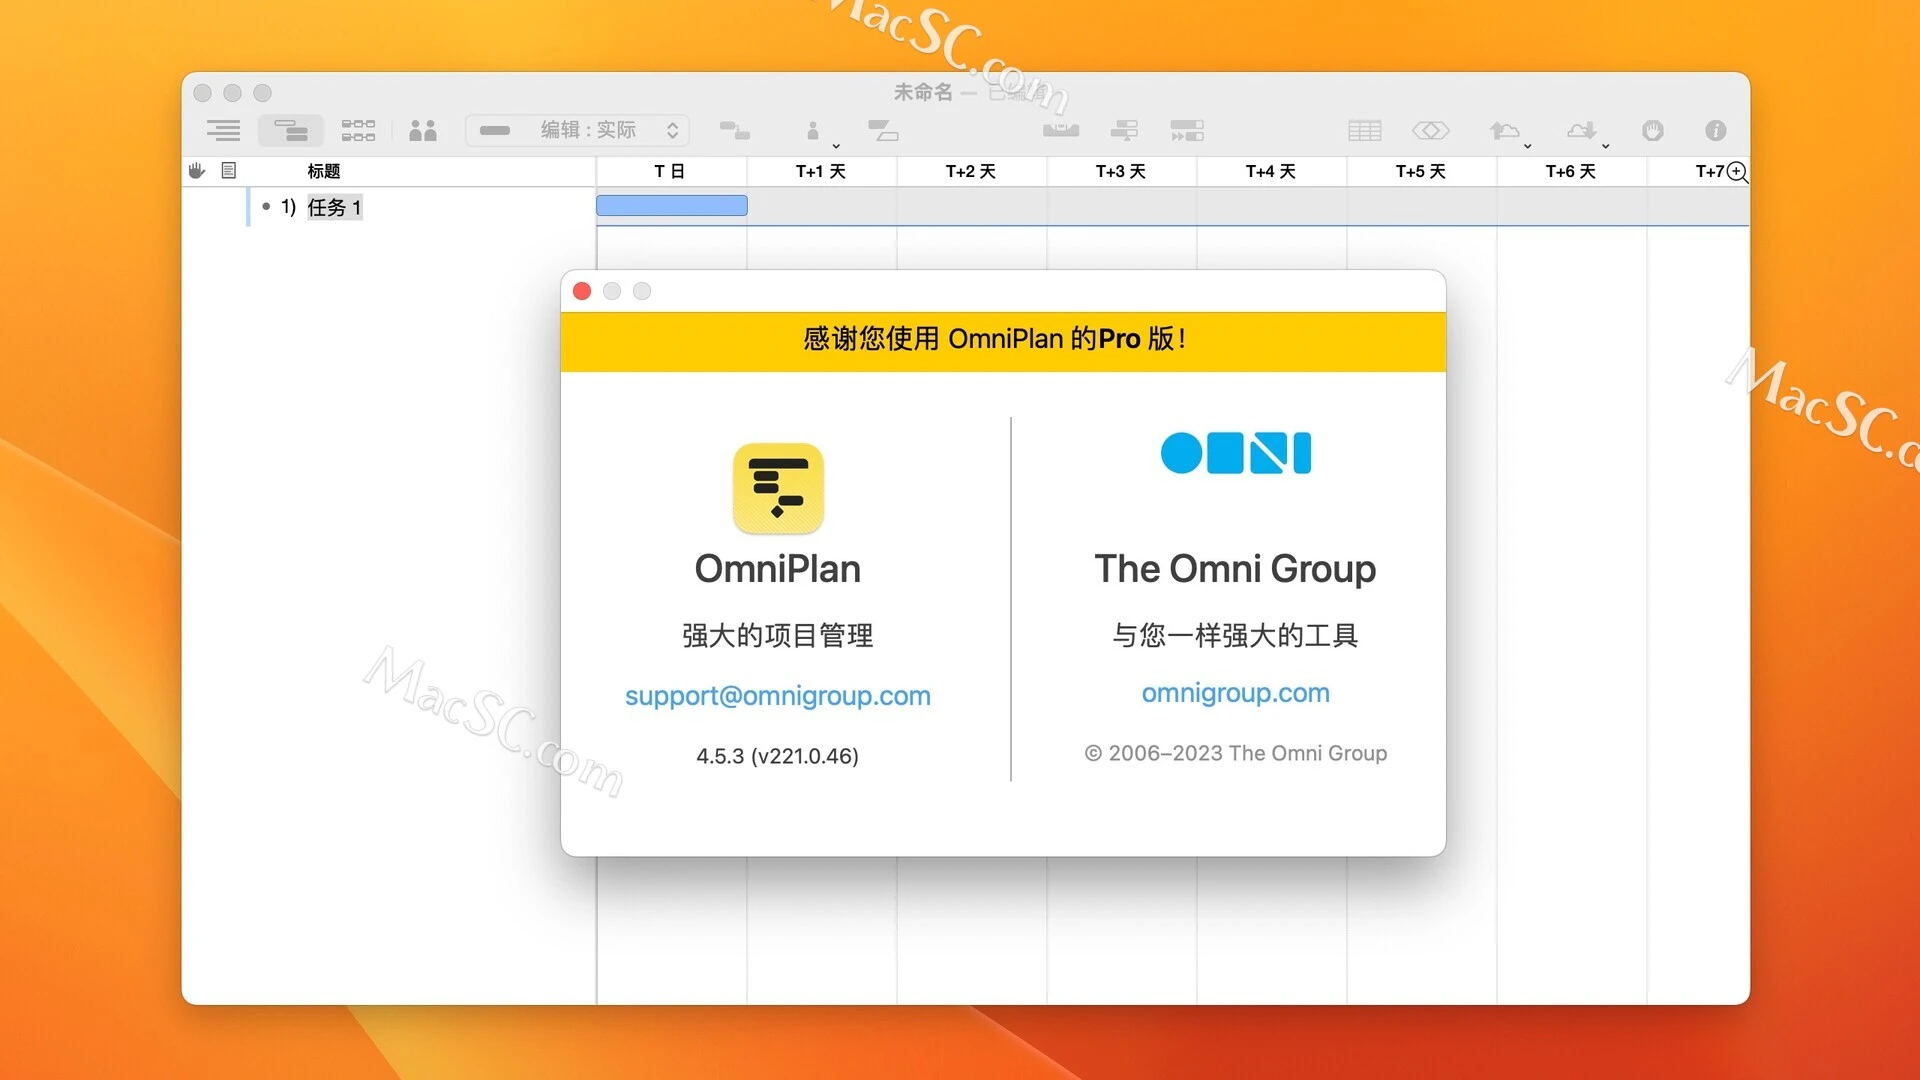
Task: Click the 感谢您使用 OmniPlan 的Pro 版 banner
Action: click(x=1003, y=341)
